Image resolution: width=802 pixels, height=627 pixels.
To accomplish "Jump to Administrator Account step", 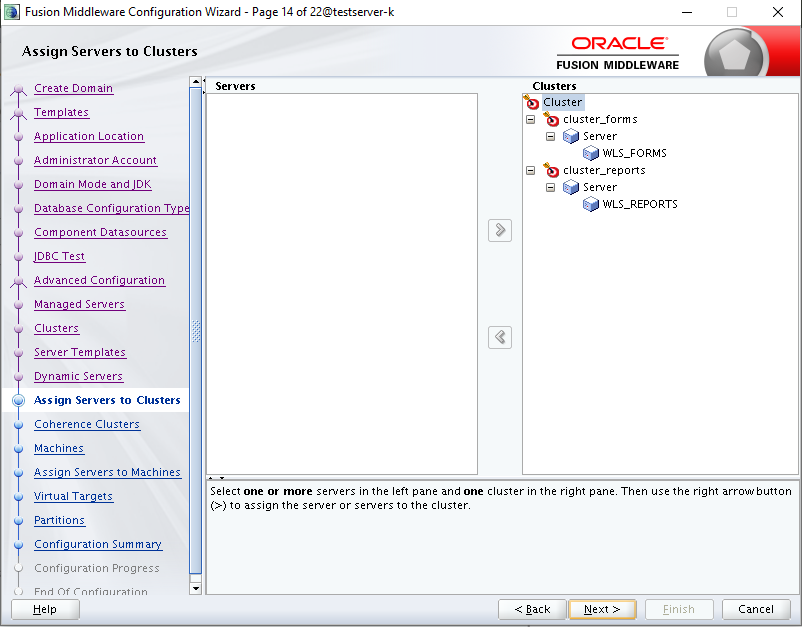I will click(x=95, y=161).
